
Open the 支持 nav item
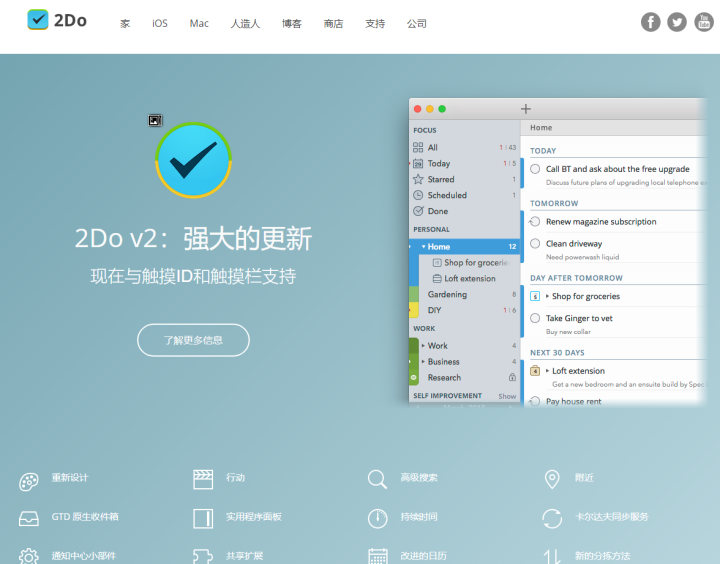[375, 23]
